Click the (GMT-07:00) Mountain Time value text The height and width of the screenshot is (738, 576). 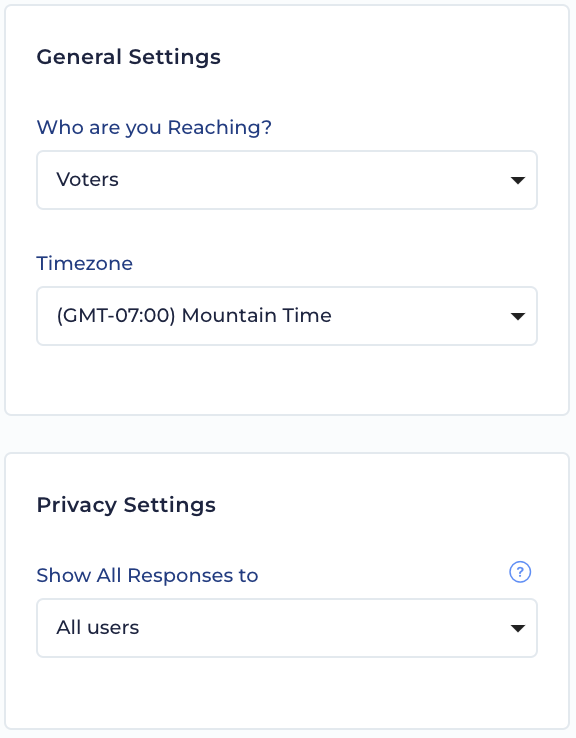point(194,315)
